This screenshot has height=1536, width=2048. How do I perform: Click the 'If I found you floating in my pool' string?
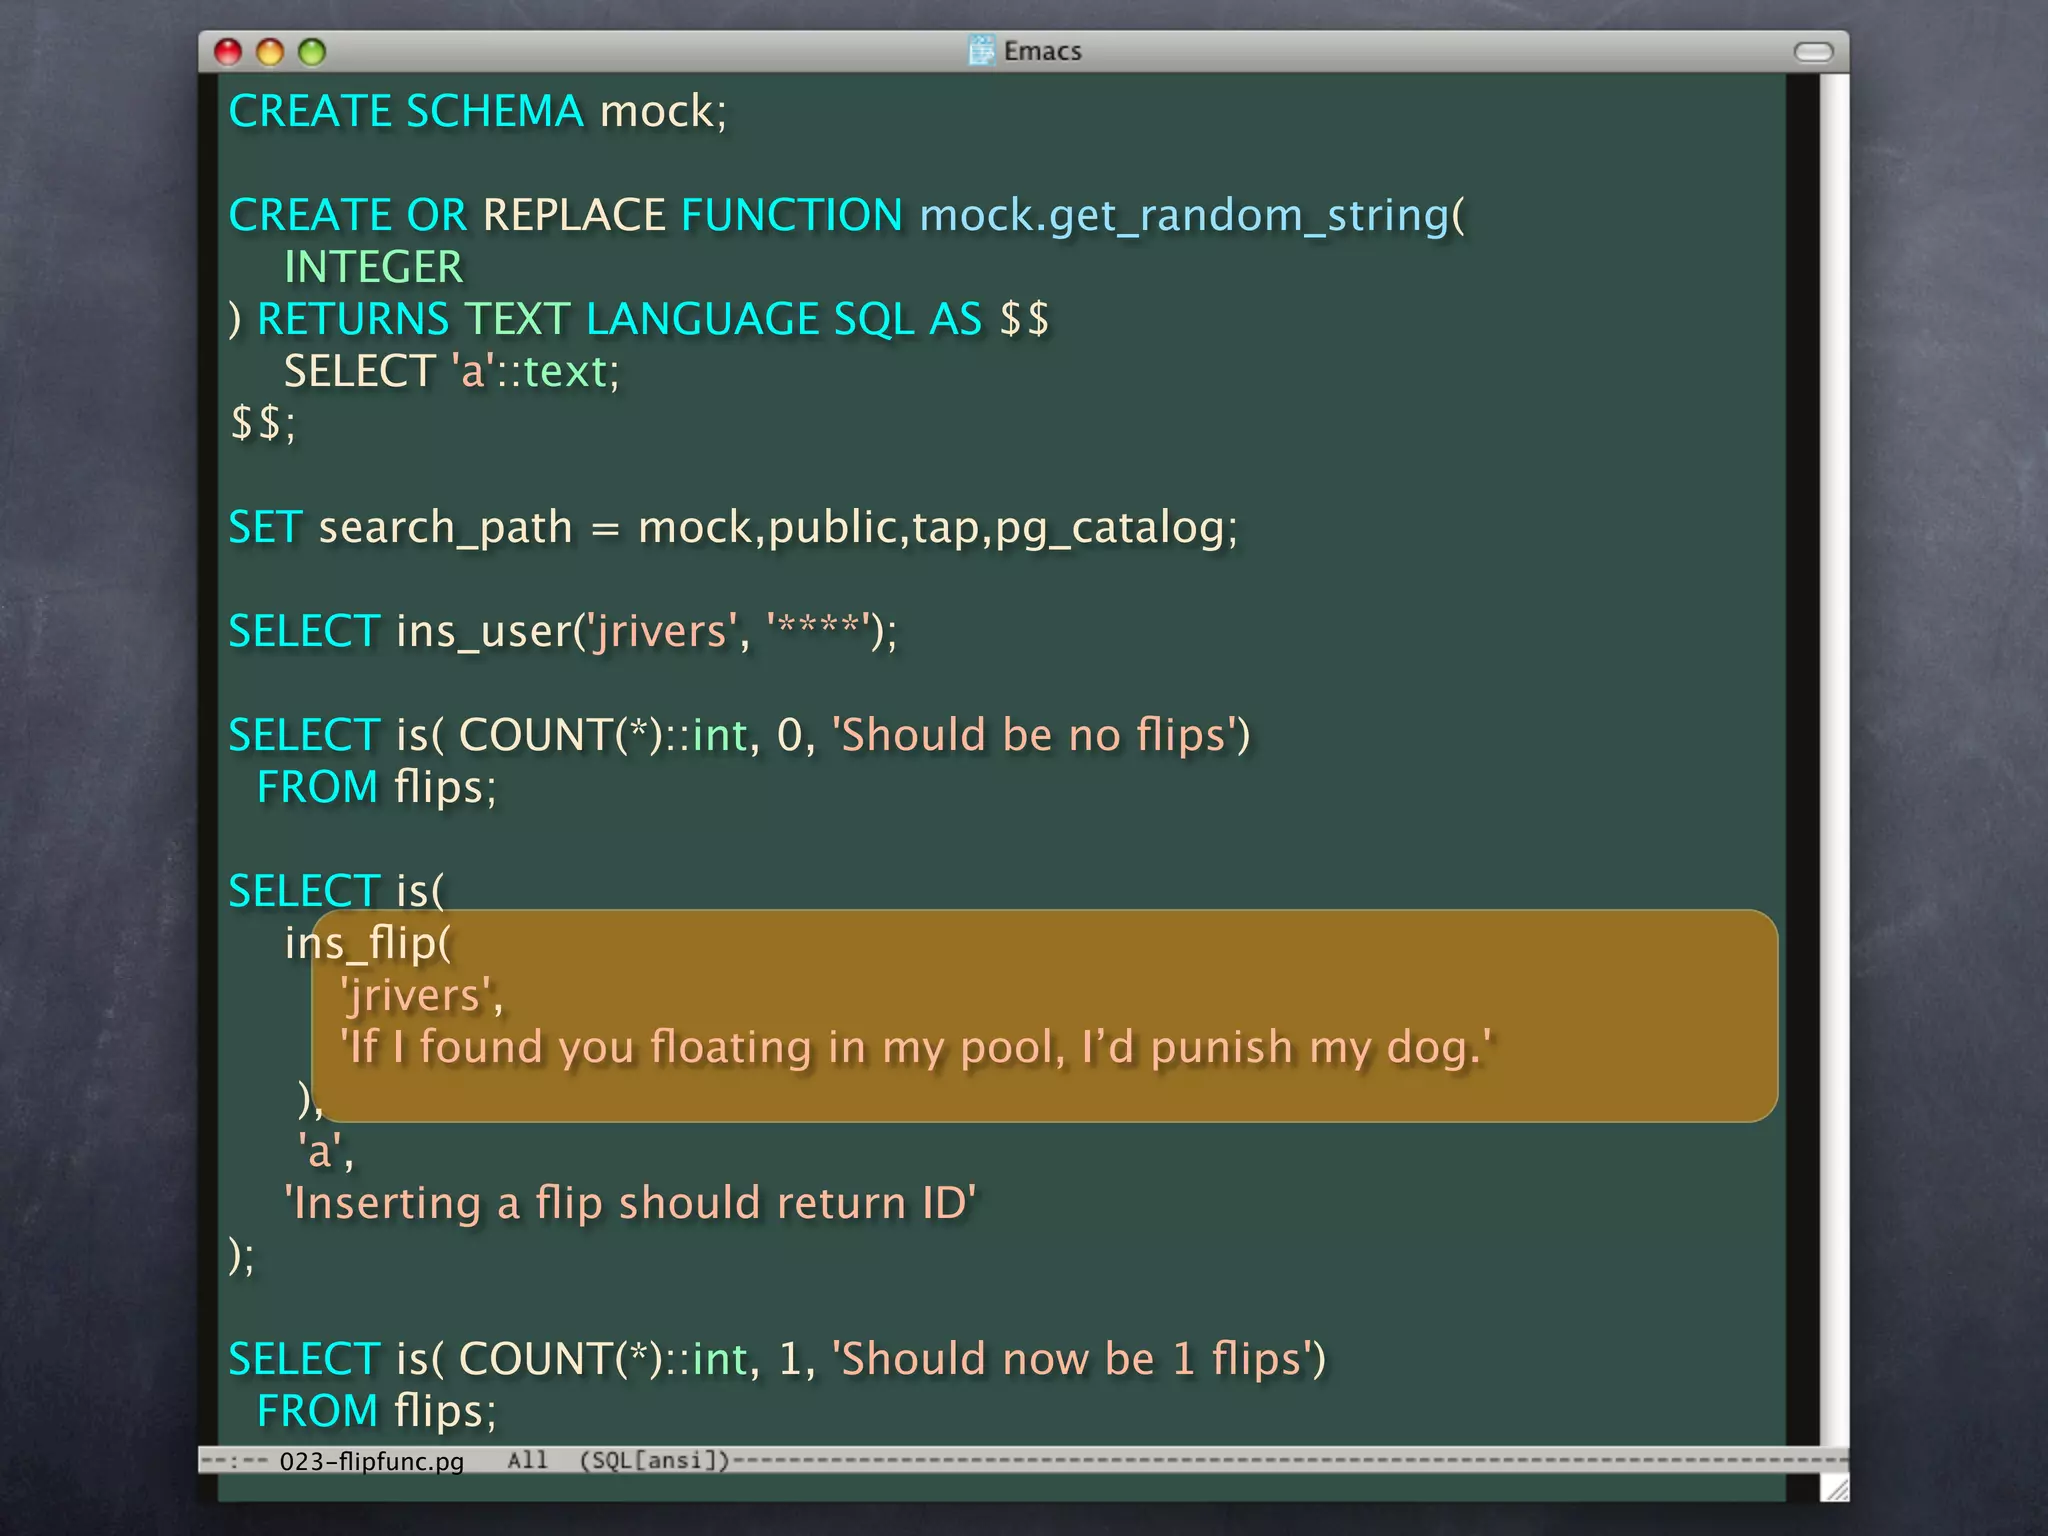coord(916,1048)
